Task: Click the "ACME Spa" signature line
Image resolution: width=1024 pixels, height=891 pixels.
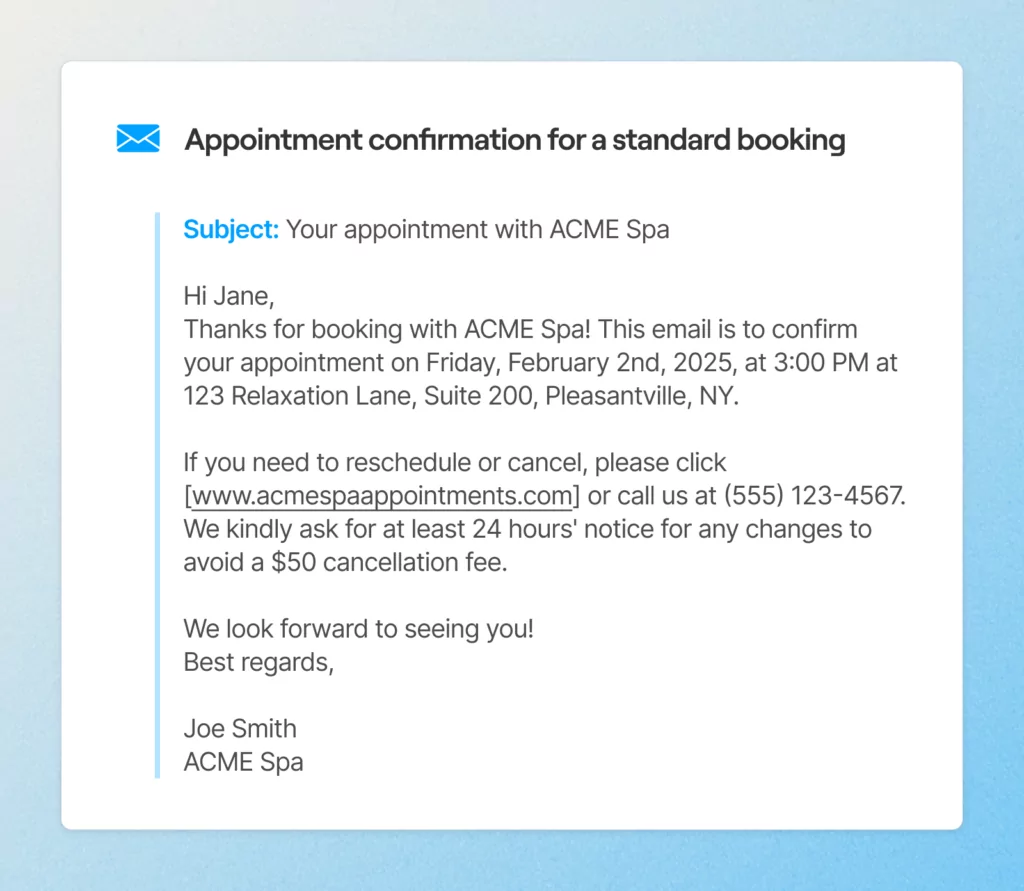Action: click(x=243, y=761)
